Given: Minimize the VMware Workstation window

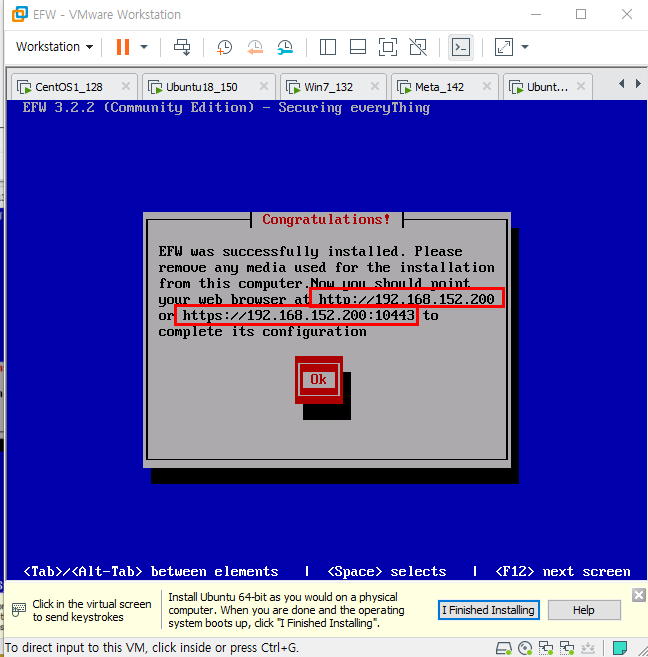Looking at the screenshot, I should [536, 14].
